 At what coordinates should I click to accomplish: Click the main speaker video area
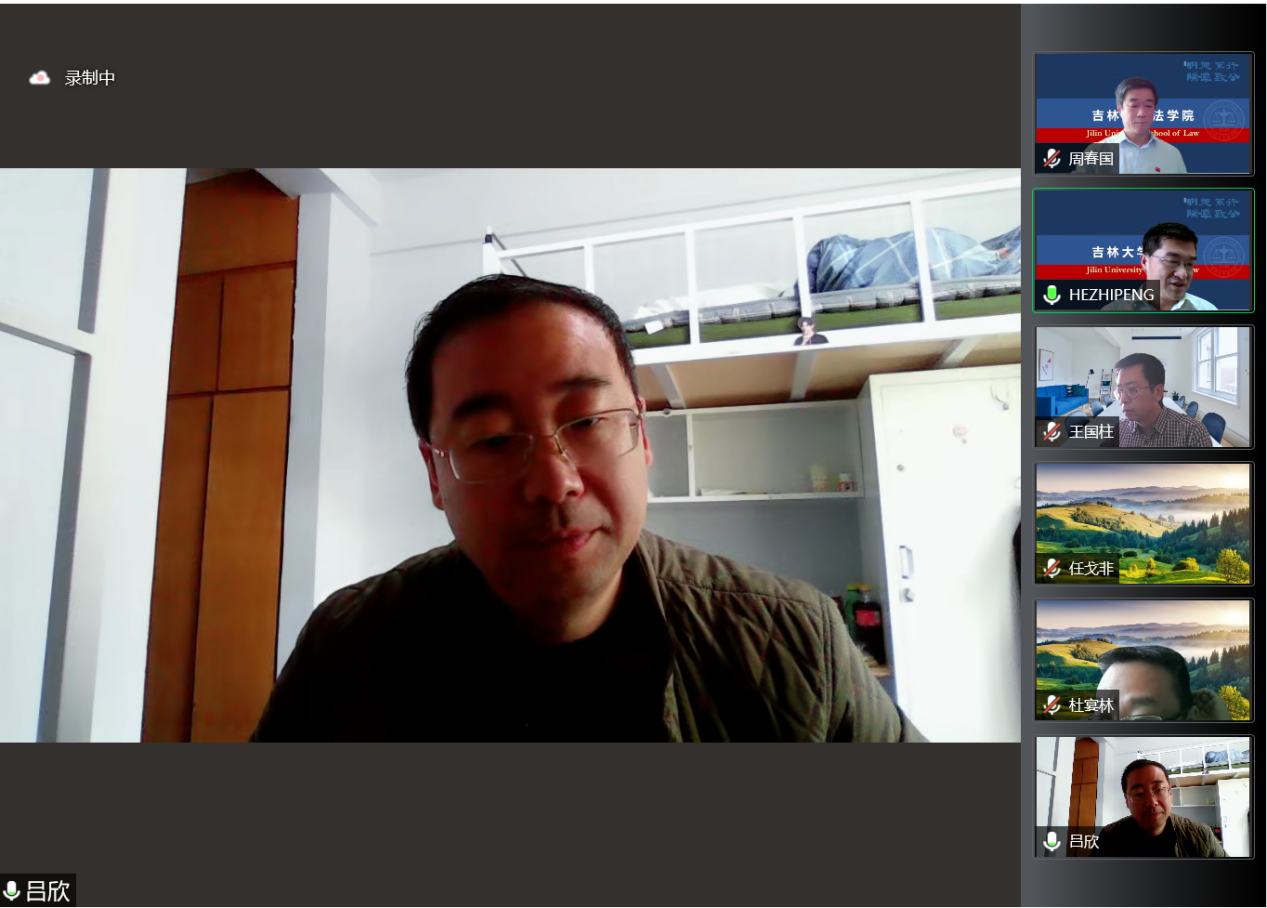(x=510, y=455)
